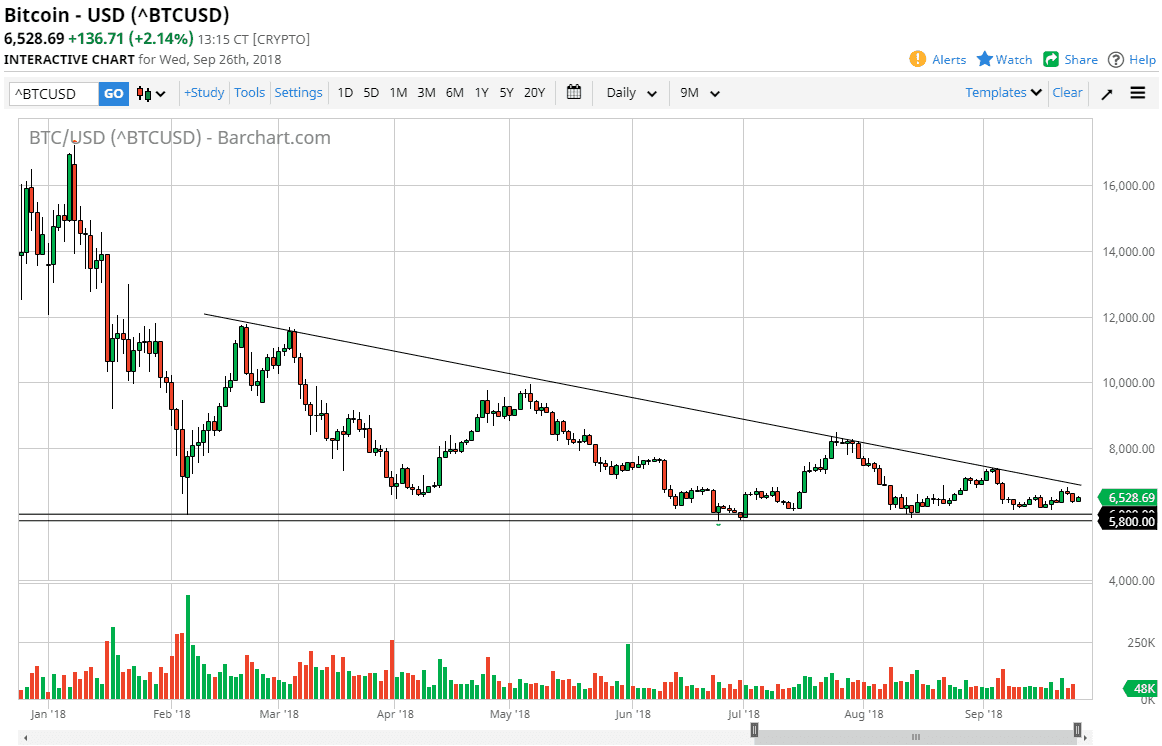Expand the Templates dropdown
Viewport: 1162px width, 746px height.
click(1003, 92)
